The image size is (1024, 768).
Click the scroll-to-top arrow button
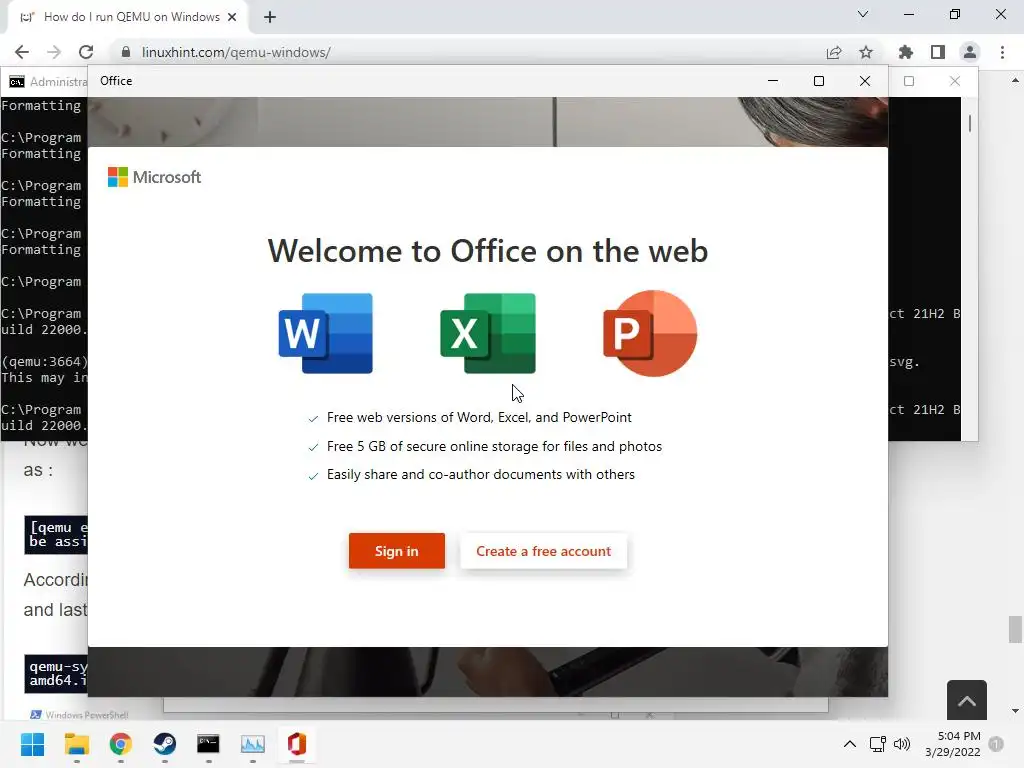pyautogui.click(x=967, y=700)
